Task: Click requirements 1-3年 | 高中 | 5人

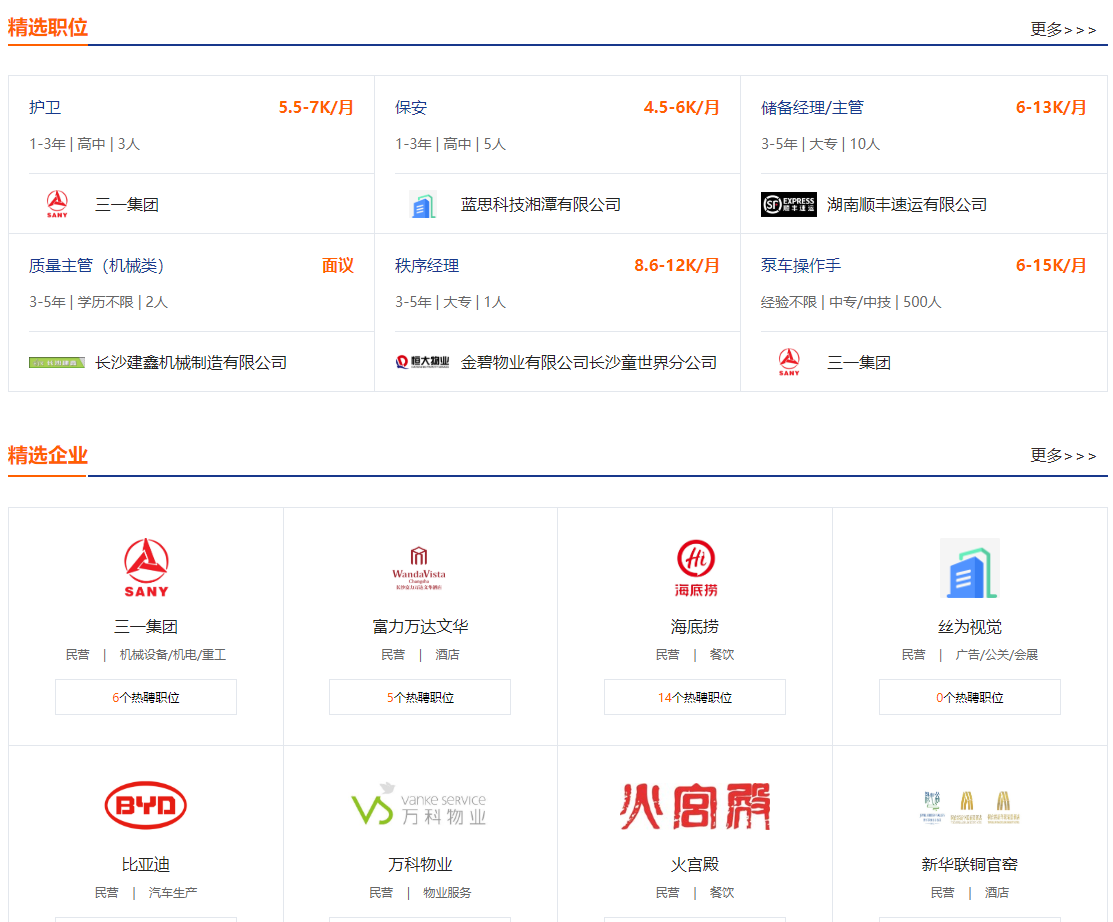Action: coord(451,144)
